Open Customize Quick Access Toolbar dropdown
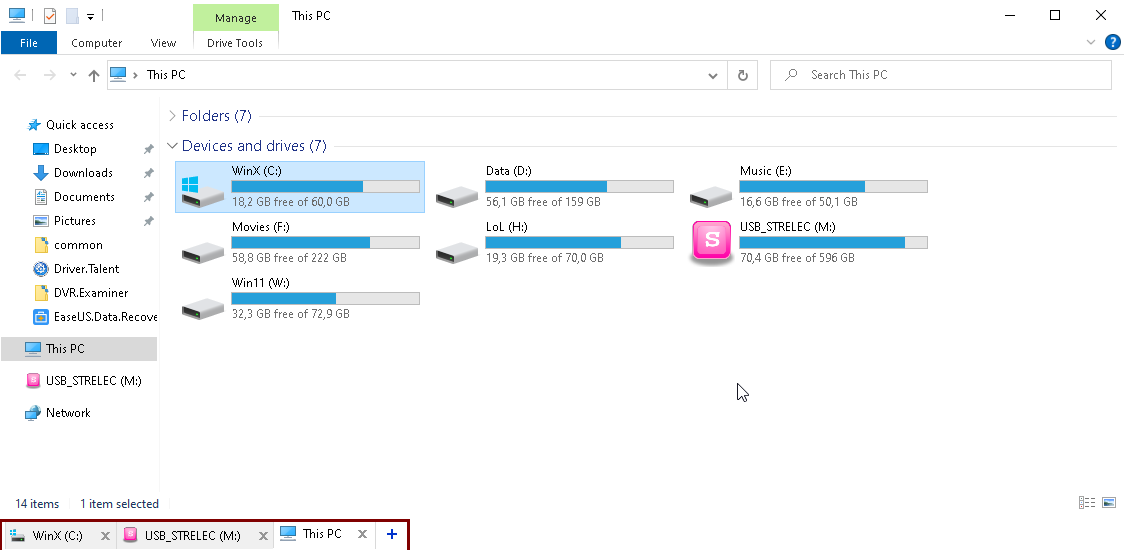 pyautogui.click(x=90, y=16)
